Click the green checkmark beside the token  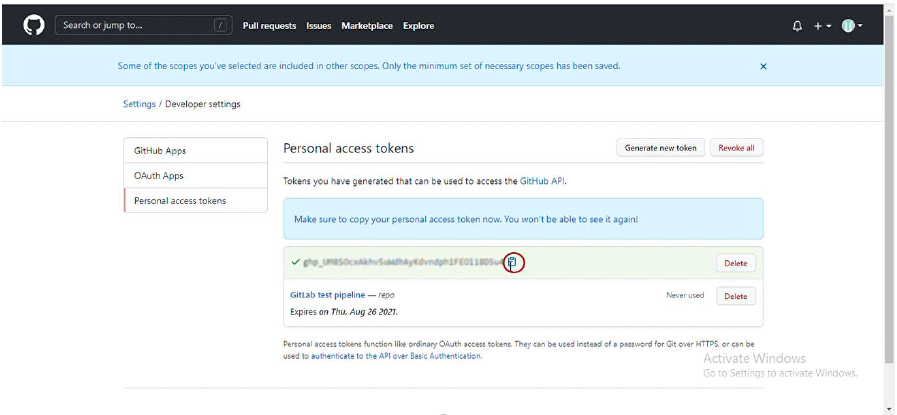coord(296,263)
